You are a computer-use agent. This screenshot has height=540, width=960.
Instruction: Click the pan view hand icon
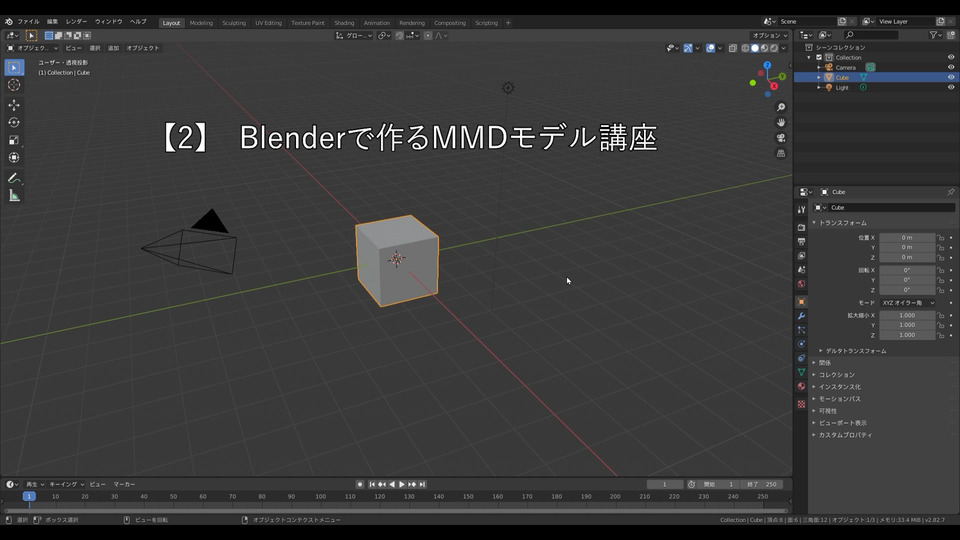tap(781, 122)
